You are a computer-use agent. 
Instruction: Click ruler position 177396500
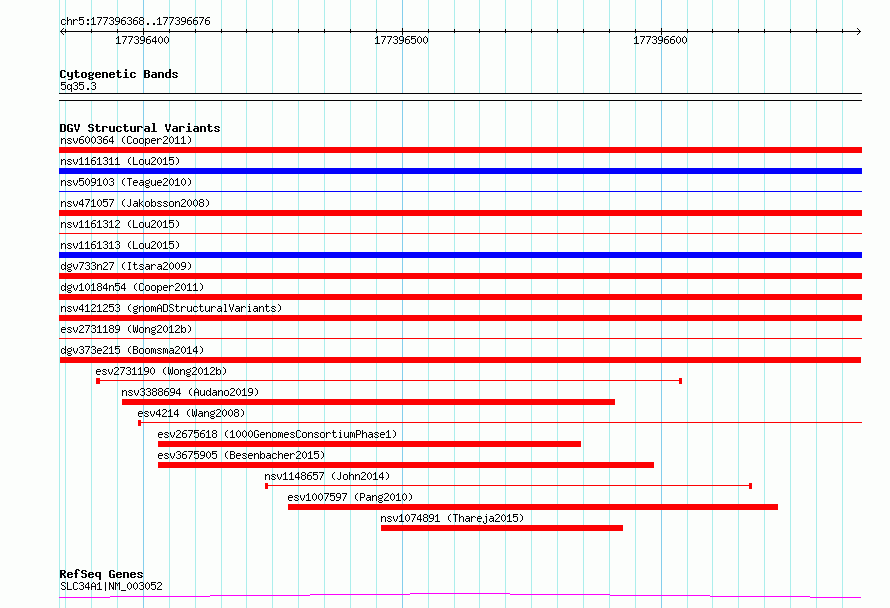[x=401, y=40]
